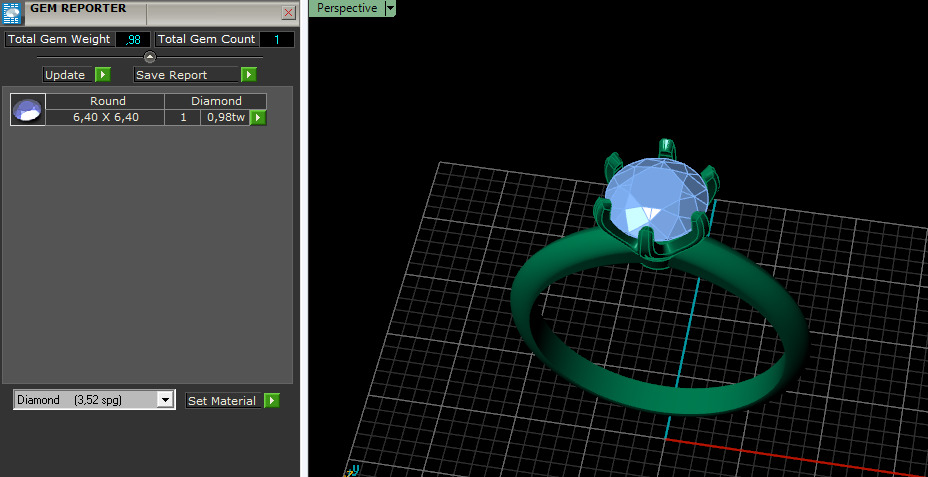Viewport: 928px width, 477px height.
Task: Click the 0,98tw weight cell
Action: pos(225,117)
